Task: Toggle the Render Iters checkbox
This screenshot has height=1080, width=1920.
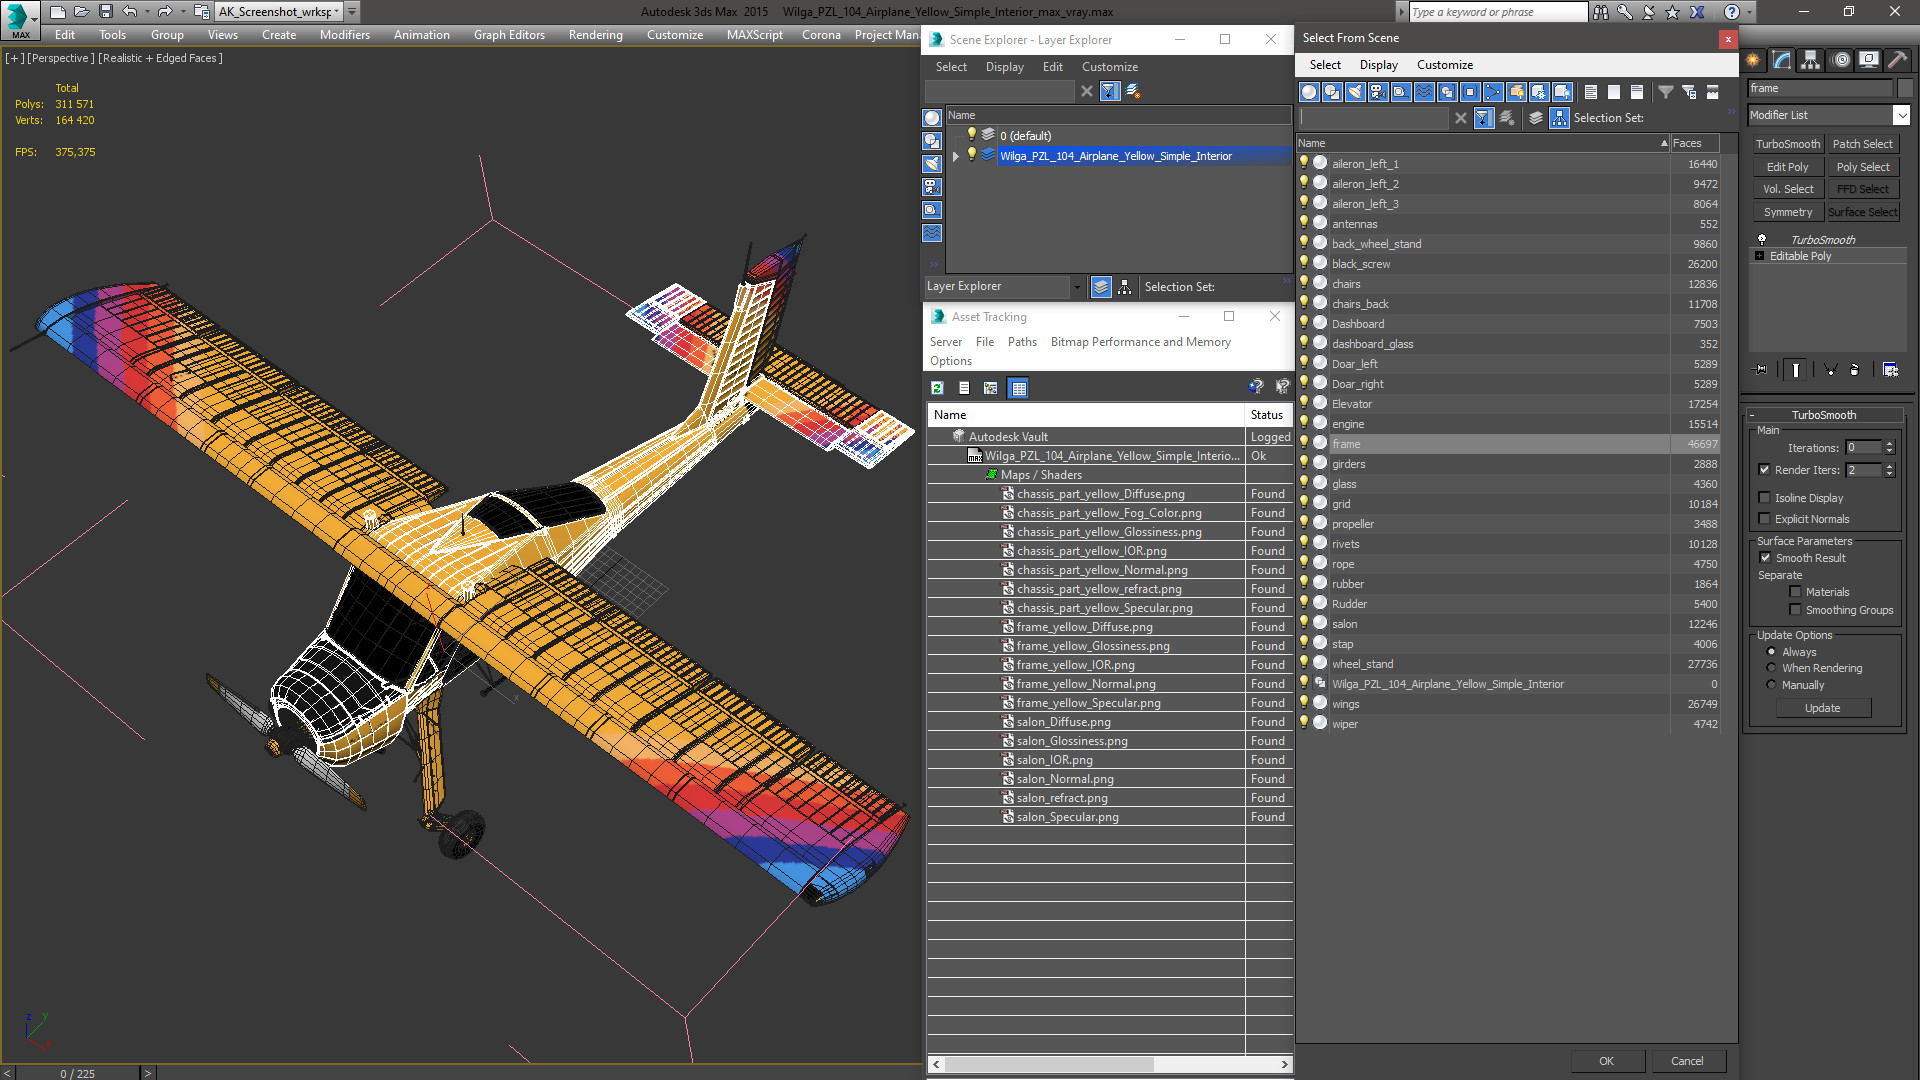Action: click(x=1764, y=470)
